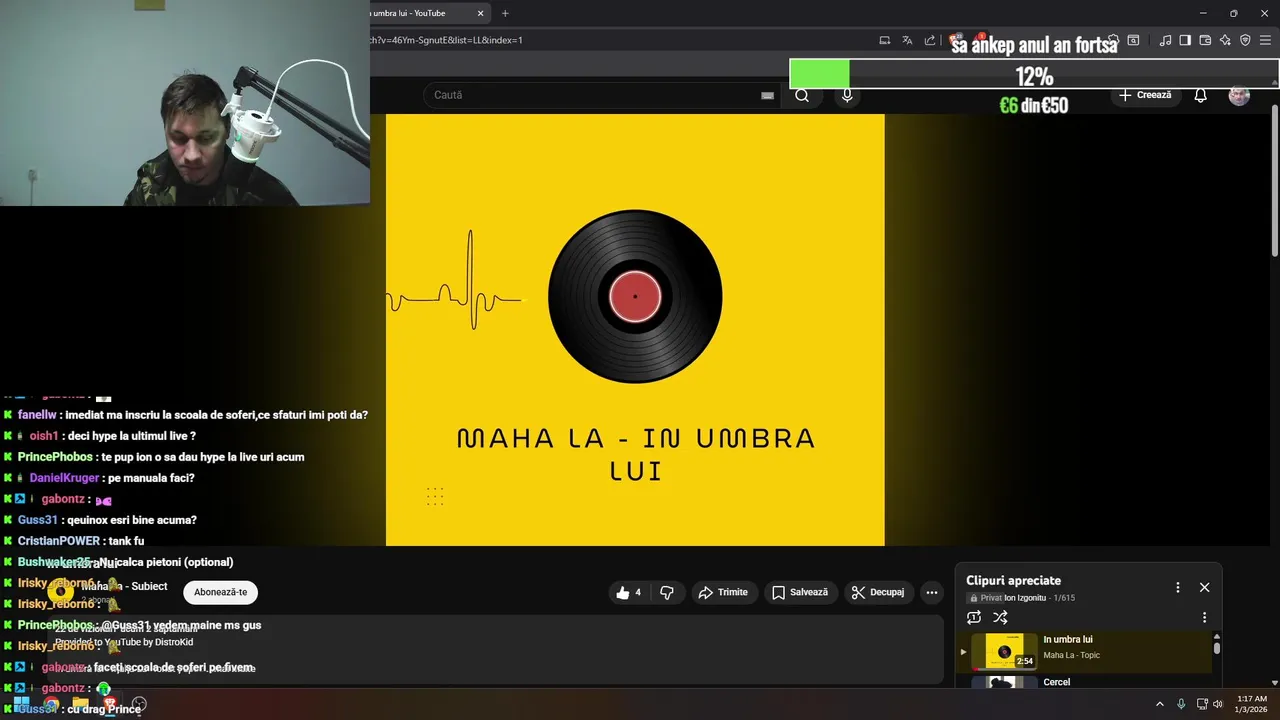1280x720 pixels.
Task: Click the share page icon in the address bar
Action: [930, 40]
